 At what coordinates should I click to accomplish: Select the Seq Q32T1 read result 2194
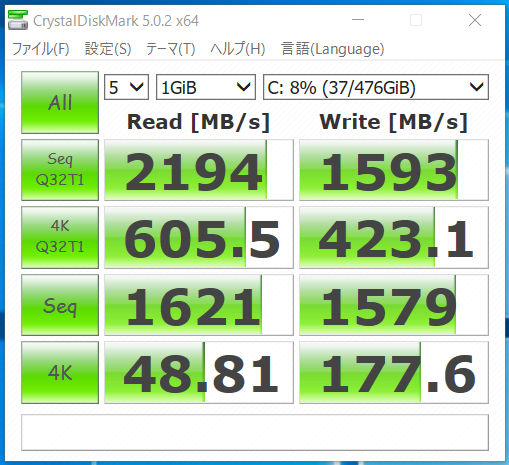click(199, 170)
